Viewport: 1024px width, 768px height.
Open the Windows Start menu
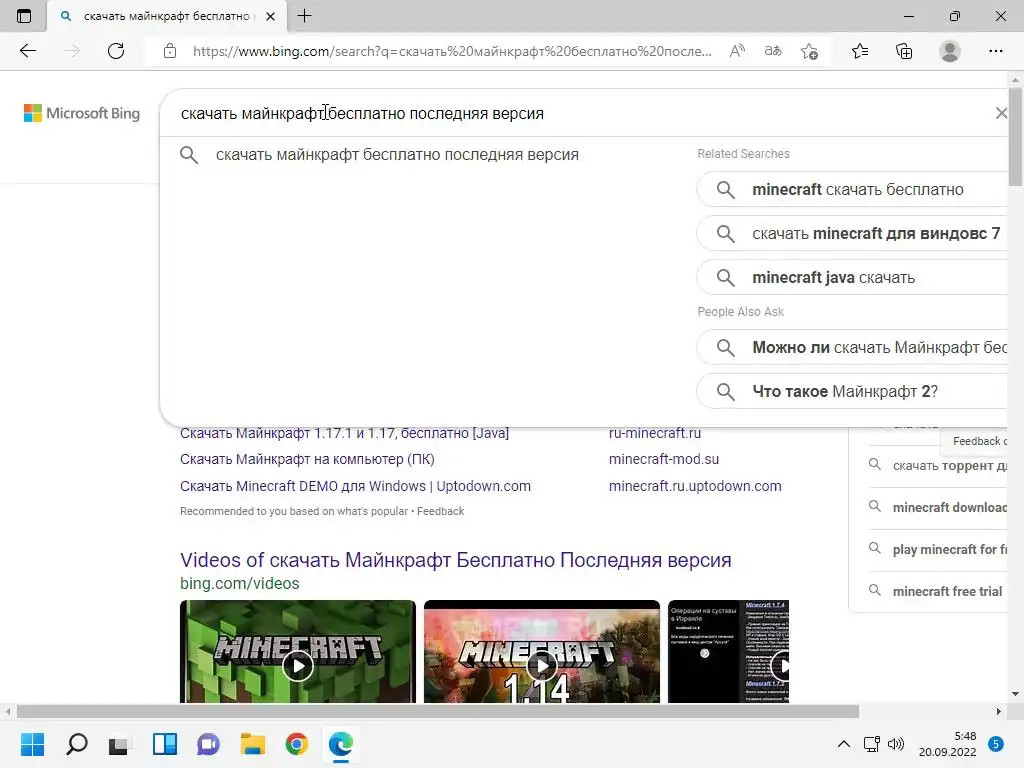click(x=32, y=744)
